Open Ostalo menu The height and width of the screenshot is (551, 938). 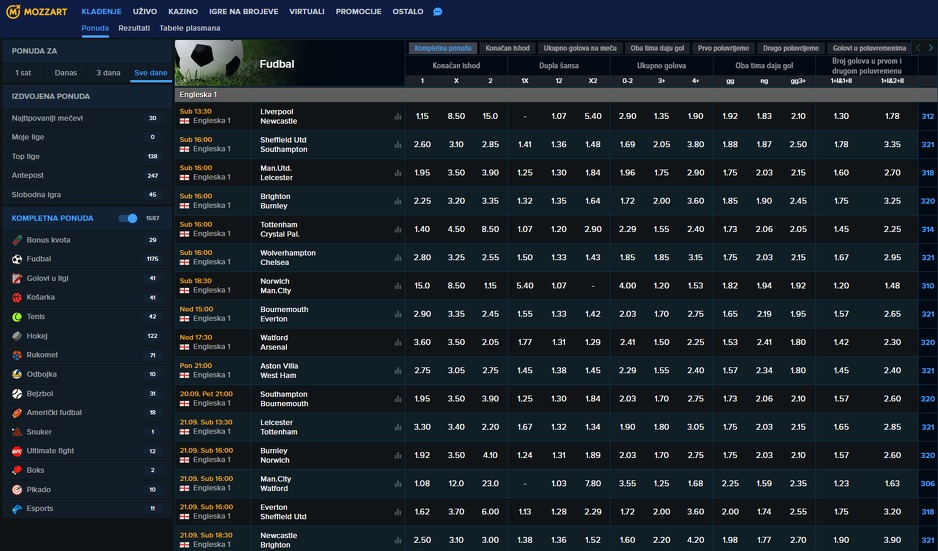408,11
